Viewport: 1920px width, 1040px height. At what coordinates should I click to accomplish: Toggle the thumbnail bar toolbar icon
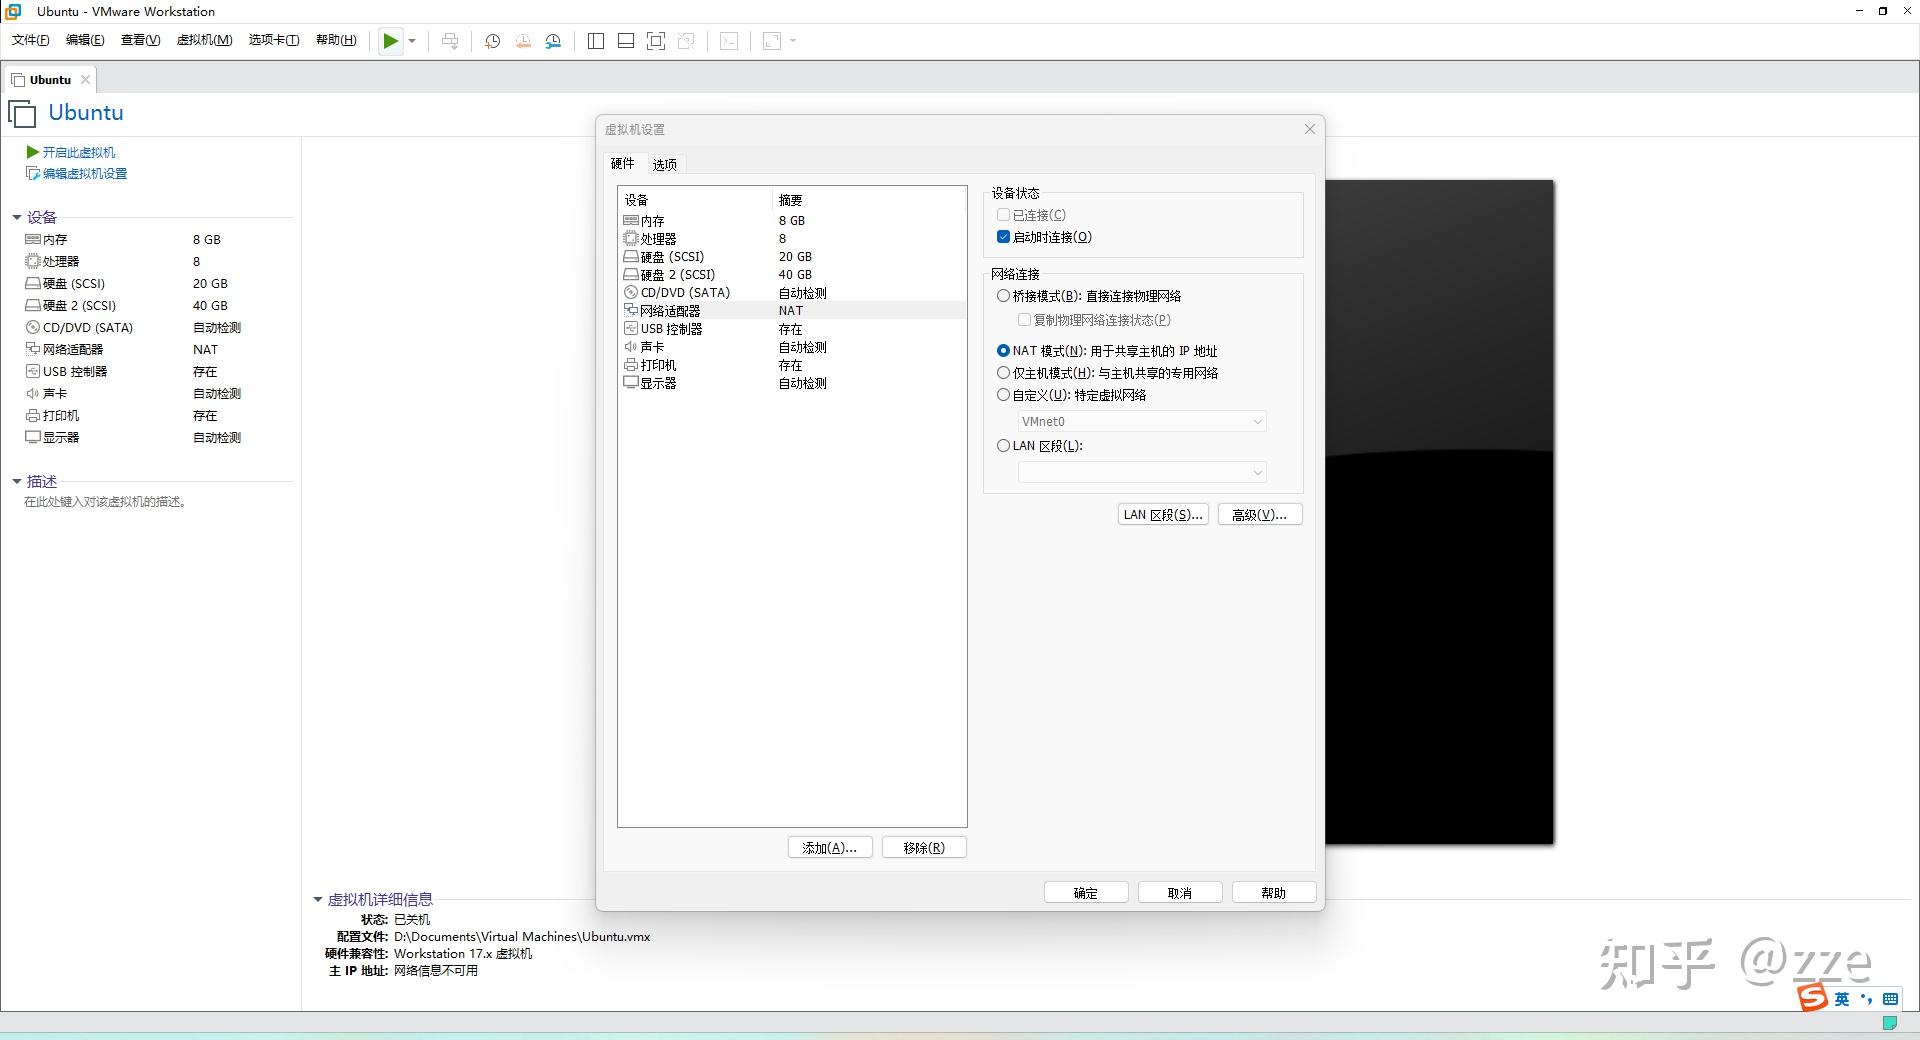point(625,41)
